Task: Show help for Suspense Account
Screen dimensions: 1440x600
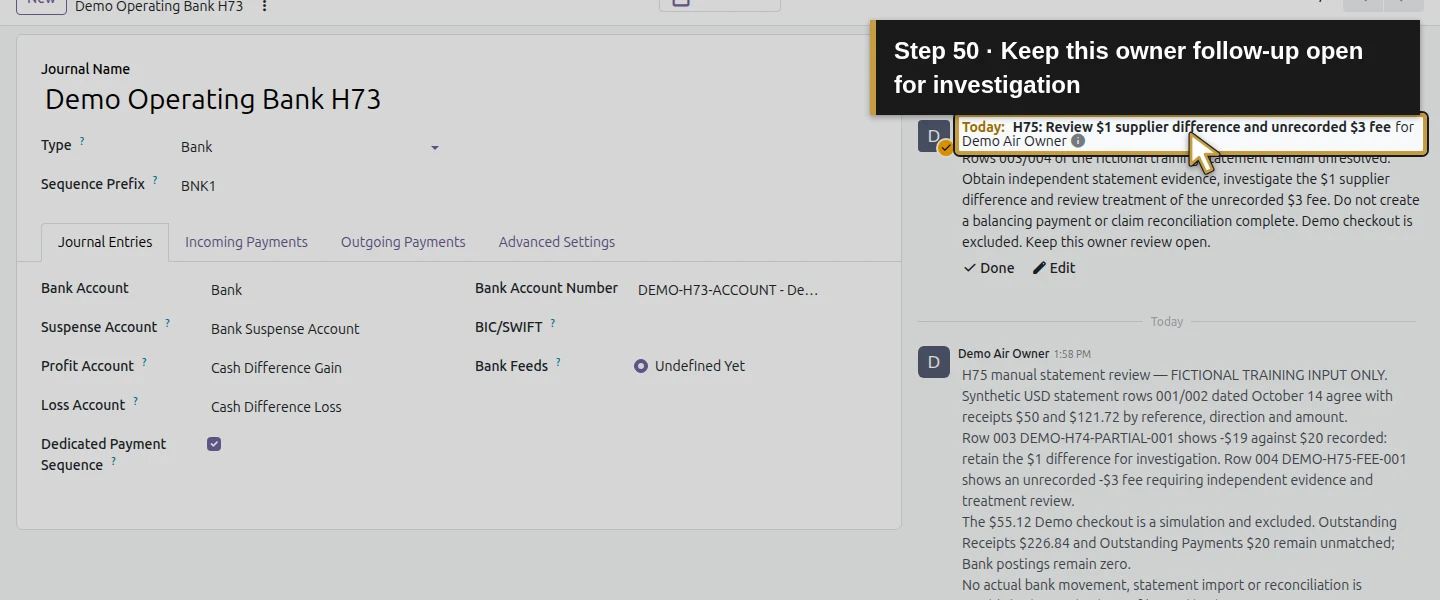Action: coord(167,324)
